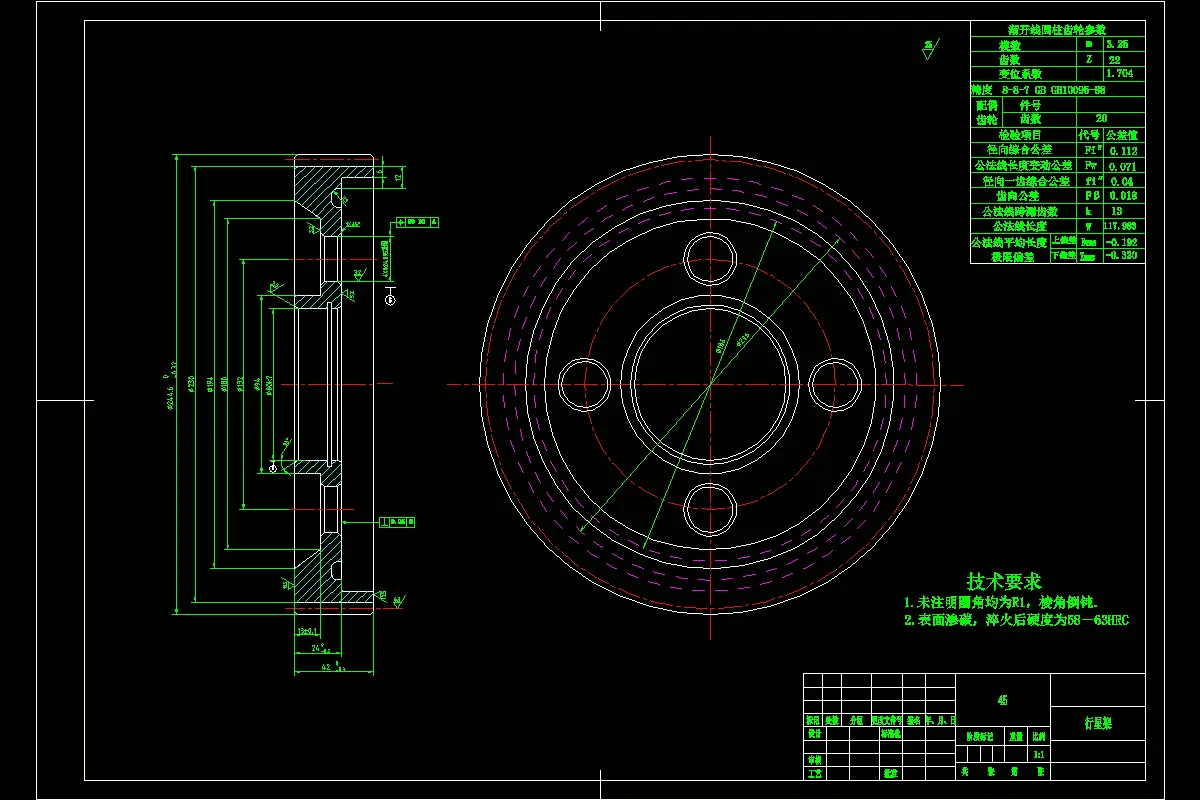Click the tolerance value 0.112 in the gear table

tap(1123, 151)
